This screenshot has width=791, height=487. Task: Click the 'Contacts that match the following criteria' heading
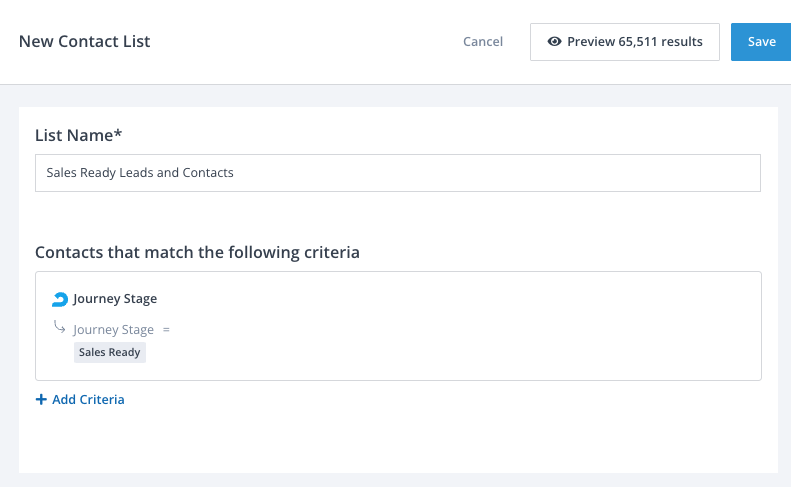pos(197,252)
